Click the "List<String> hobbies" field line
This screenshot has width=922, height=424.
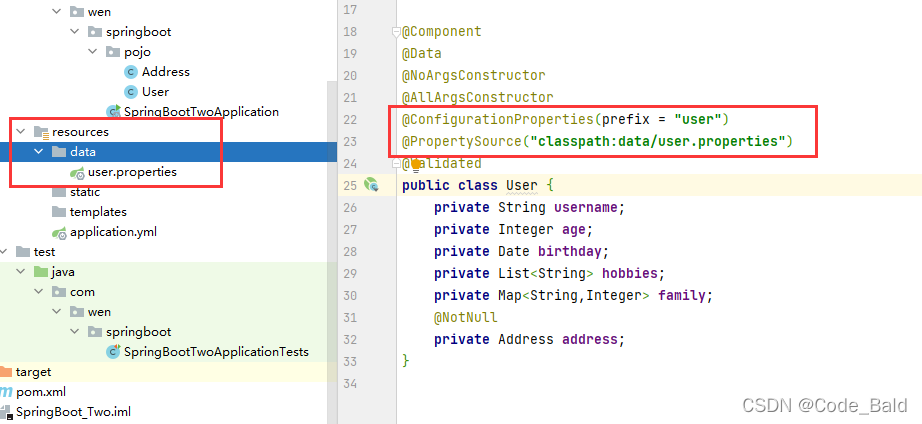pos(549,273)
